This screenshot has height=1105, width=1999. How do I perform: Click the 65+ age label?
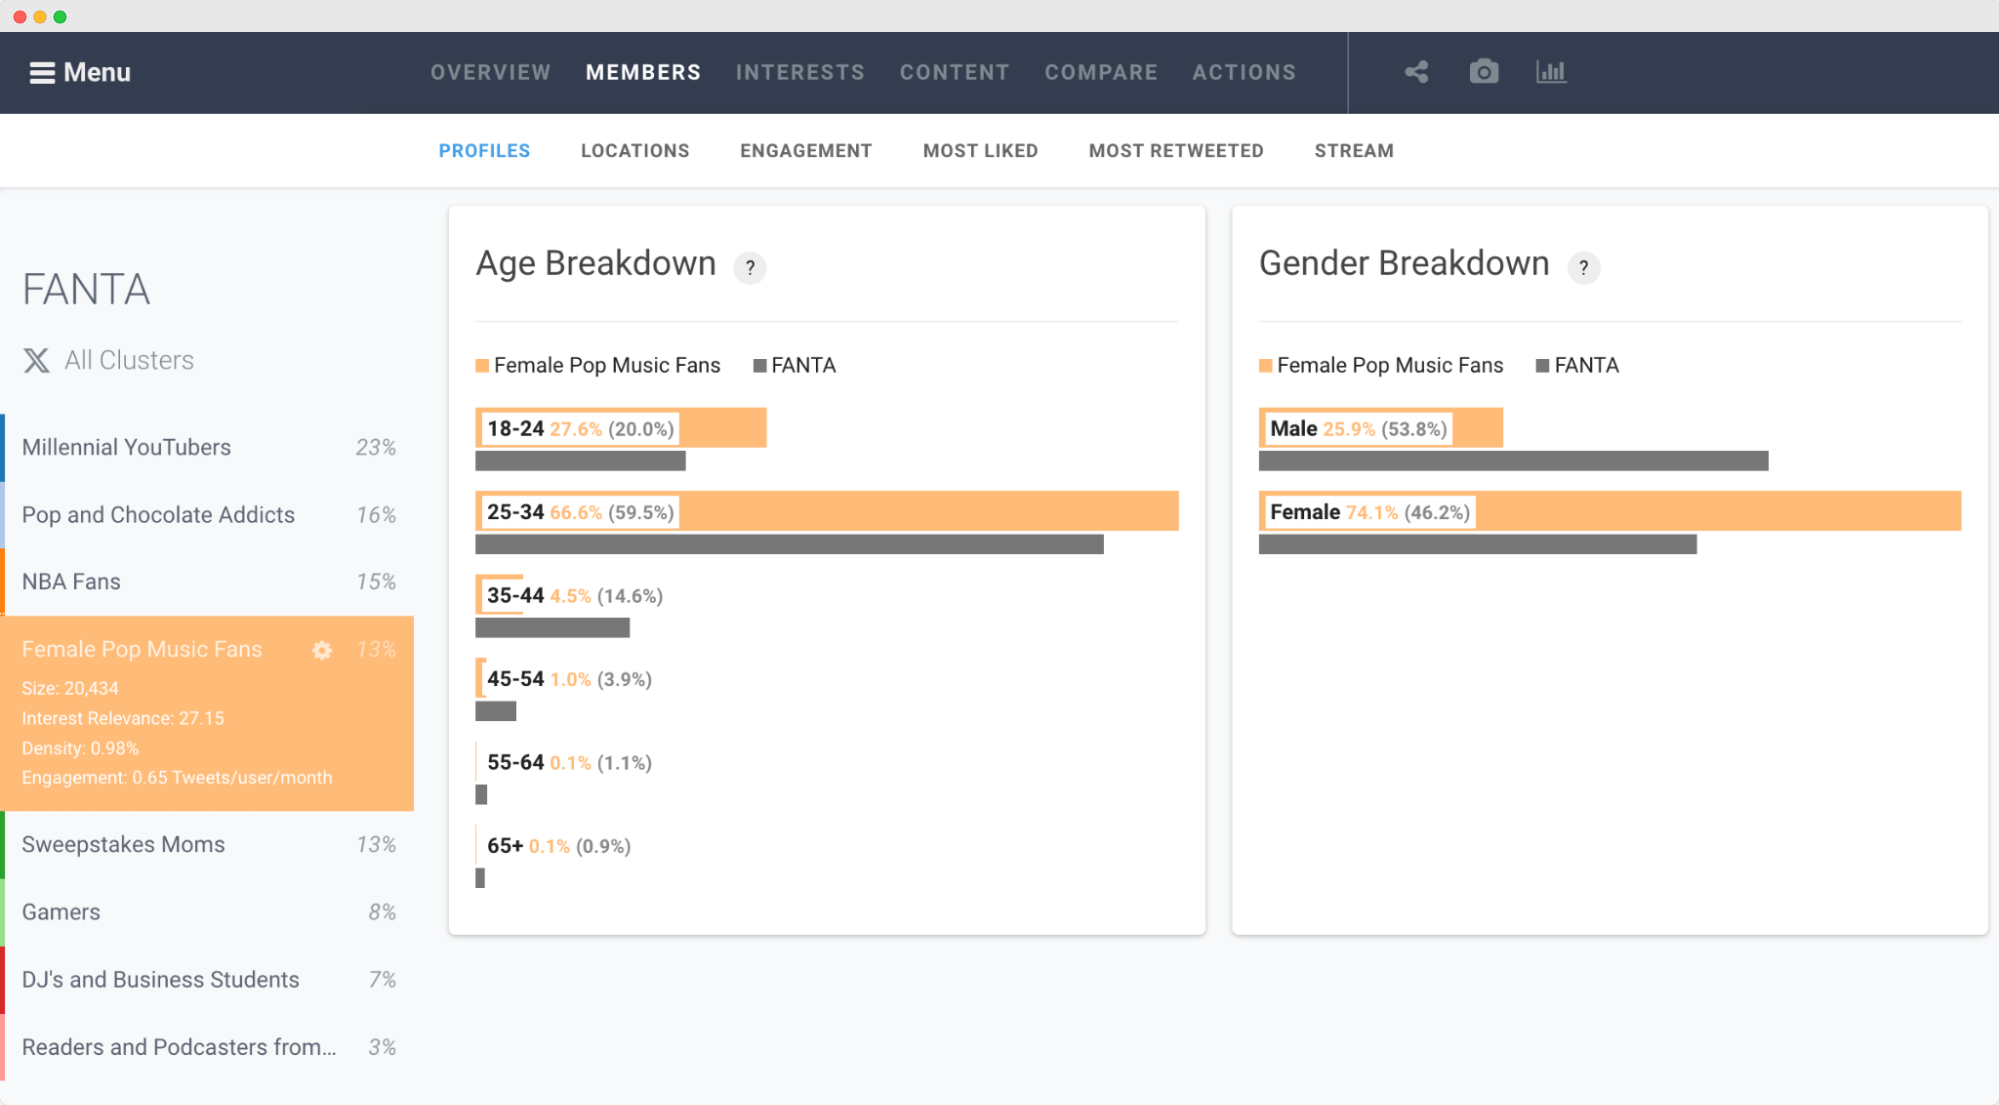pos(505,846)
